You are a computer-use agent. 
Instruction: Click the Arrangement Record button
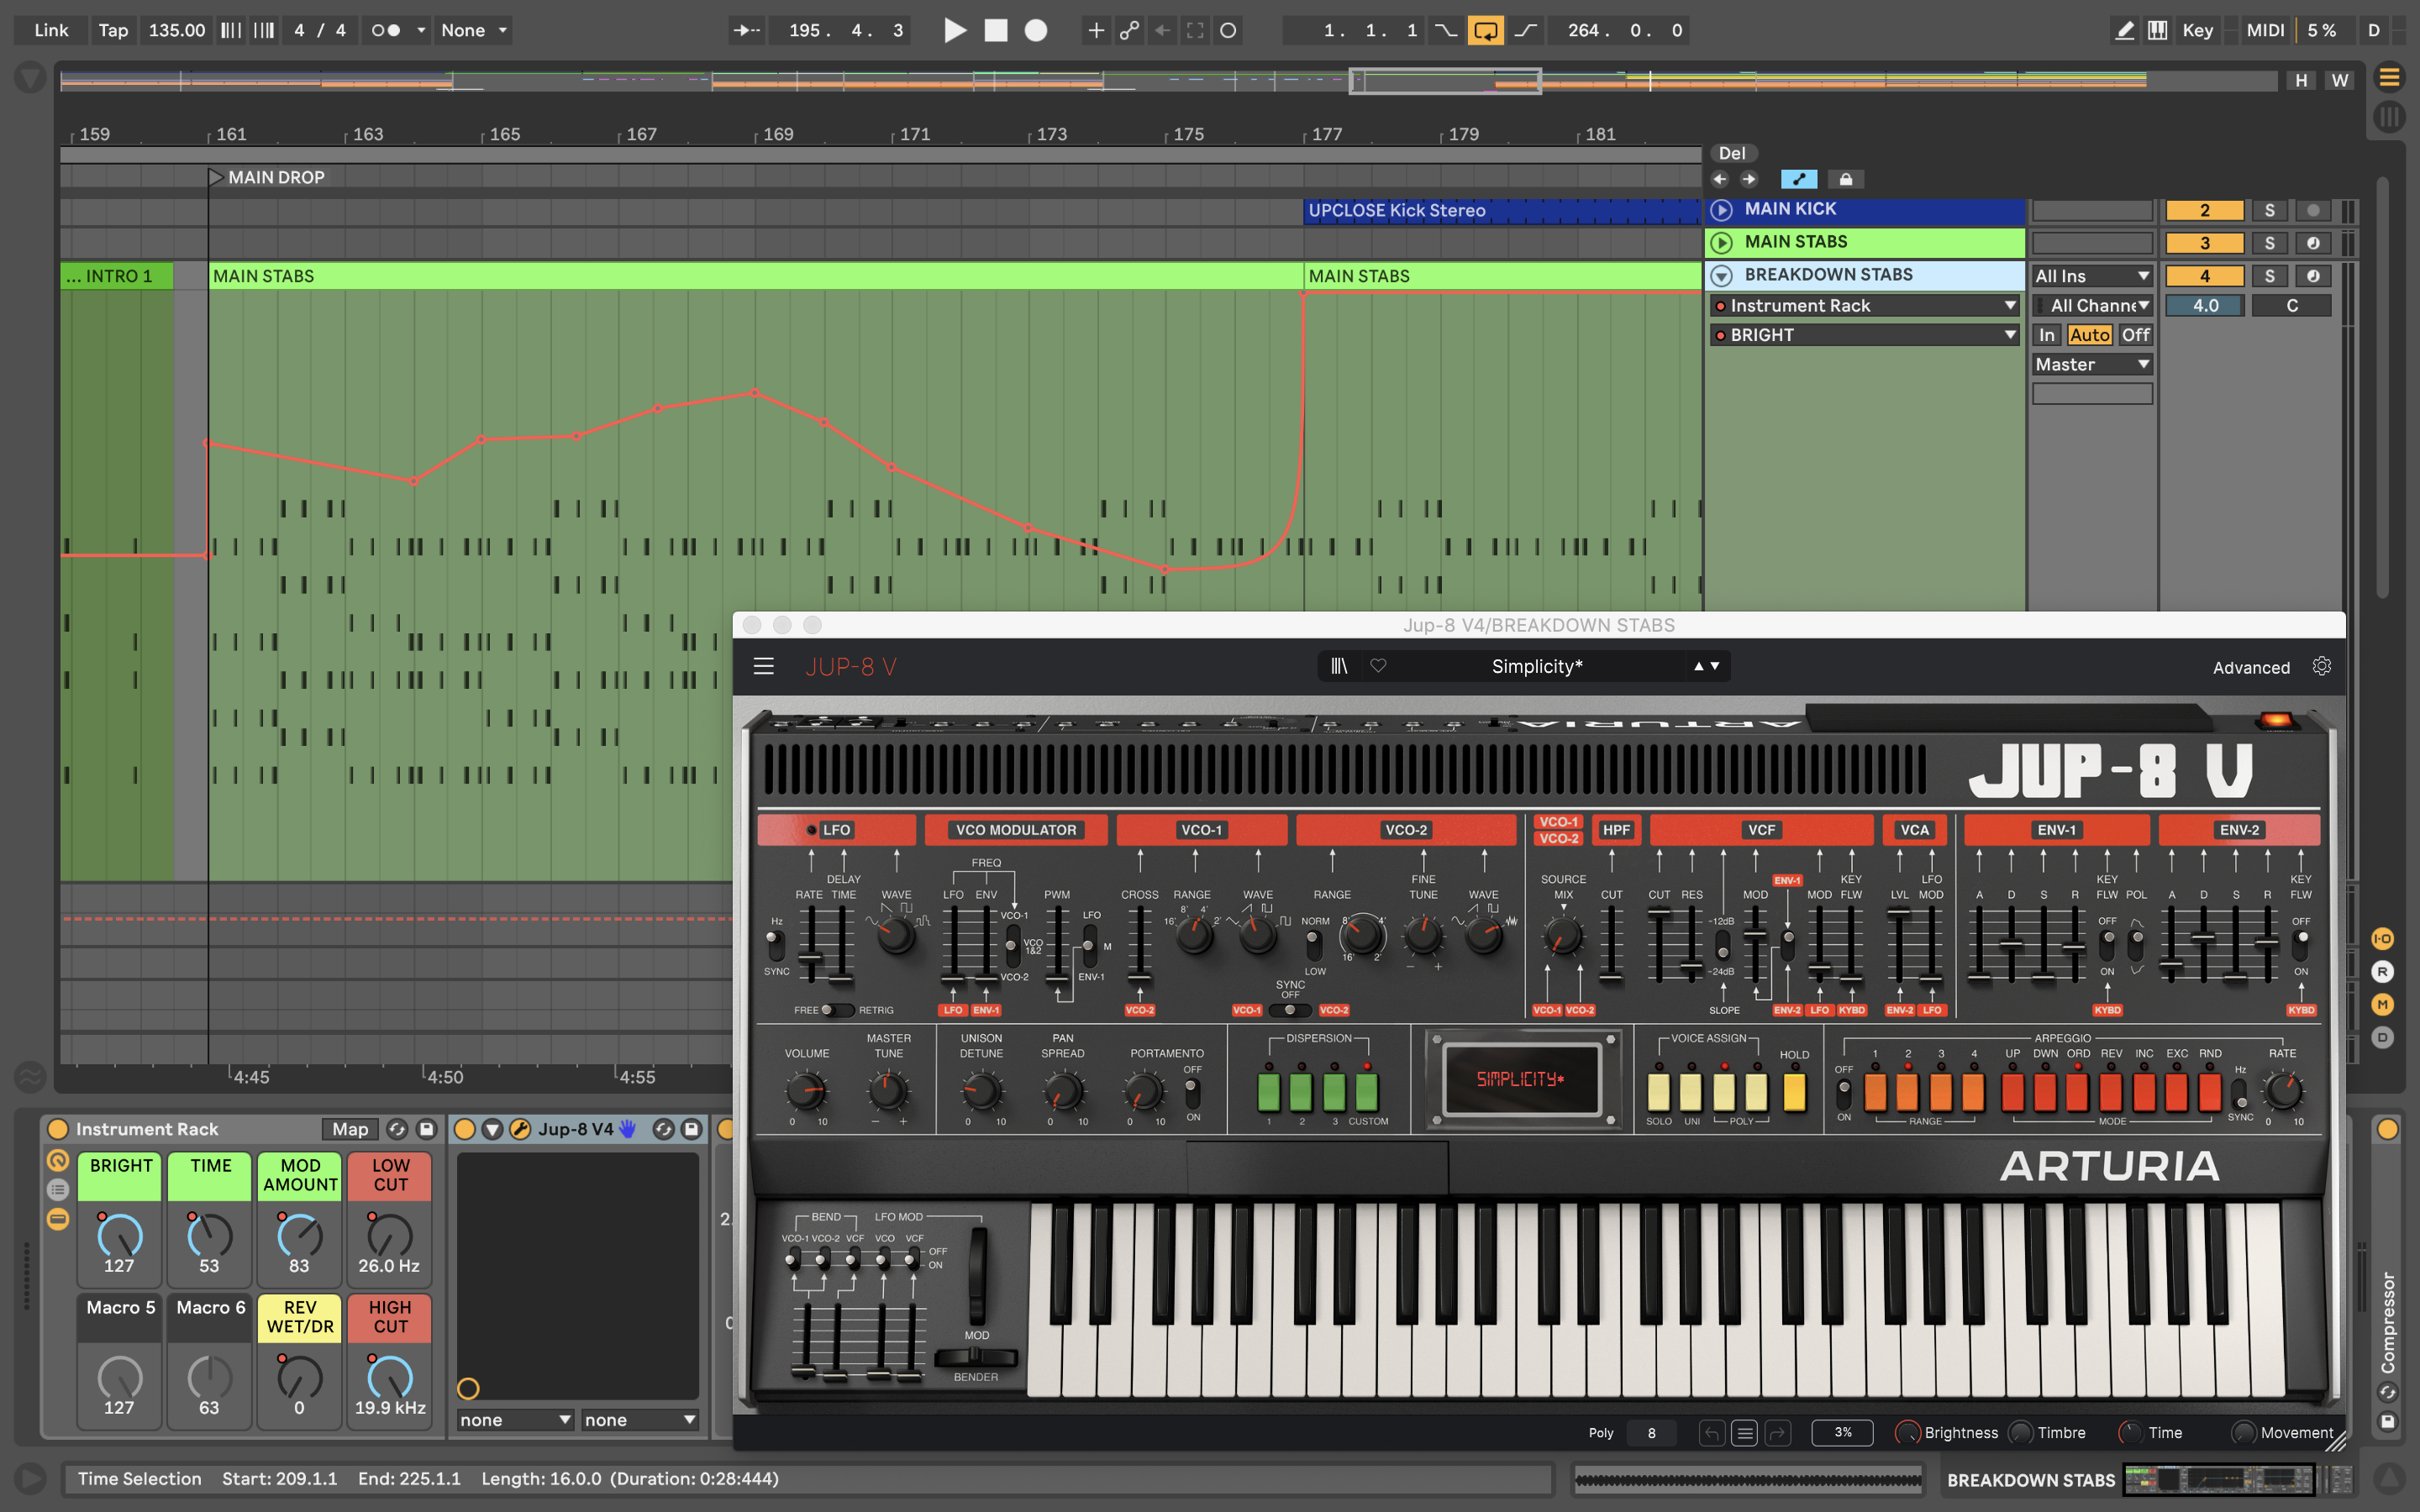click(x=1036, y=30)
